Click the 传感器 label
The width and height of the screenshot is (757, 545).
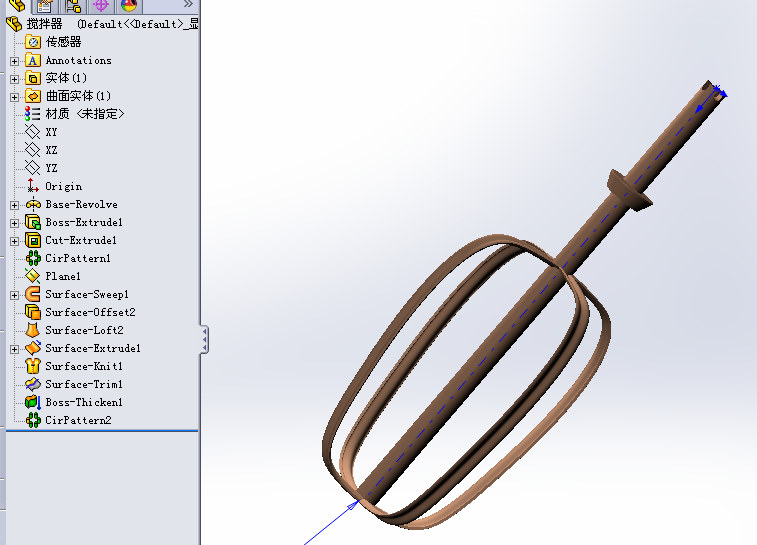click(63, 42)
